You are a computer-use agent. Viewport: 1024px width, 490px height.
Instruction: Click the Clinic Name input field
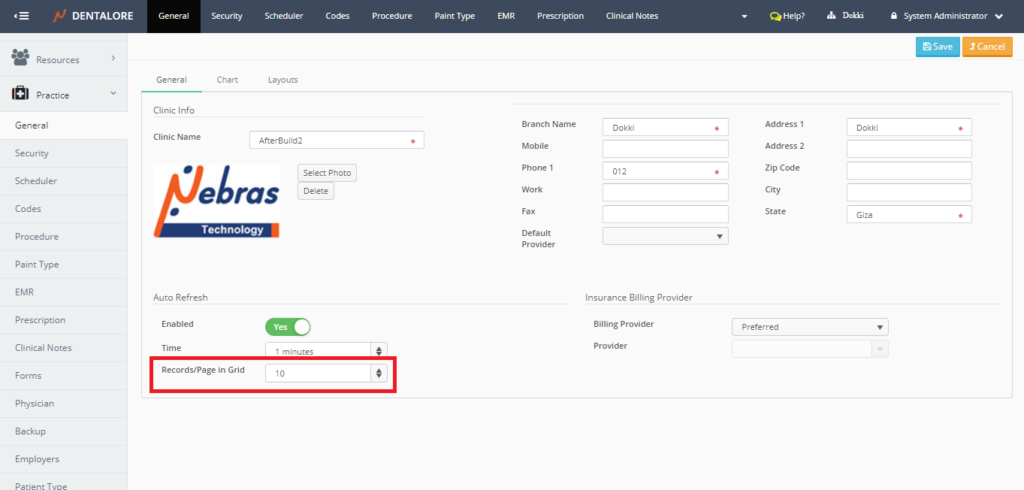[x=335, y=141]
